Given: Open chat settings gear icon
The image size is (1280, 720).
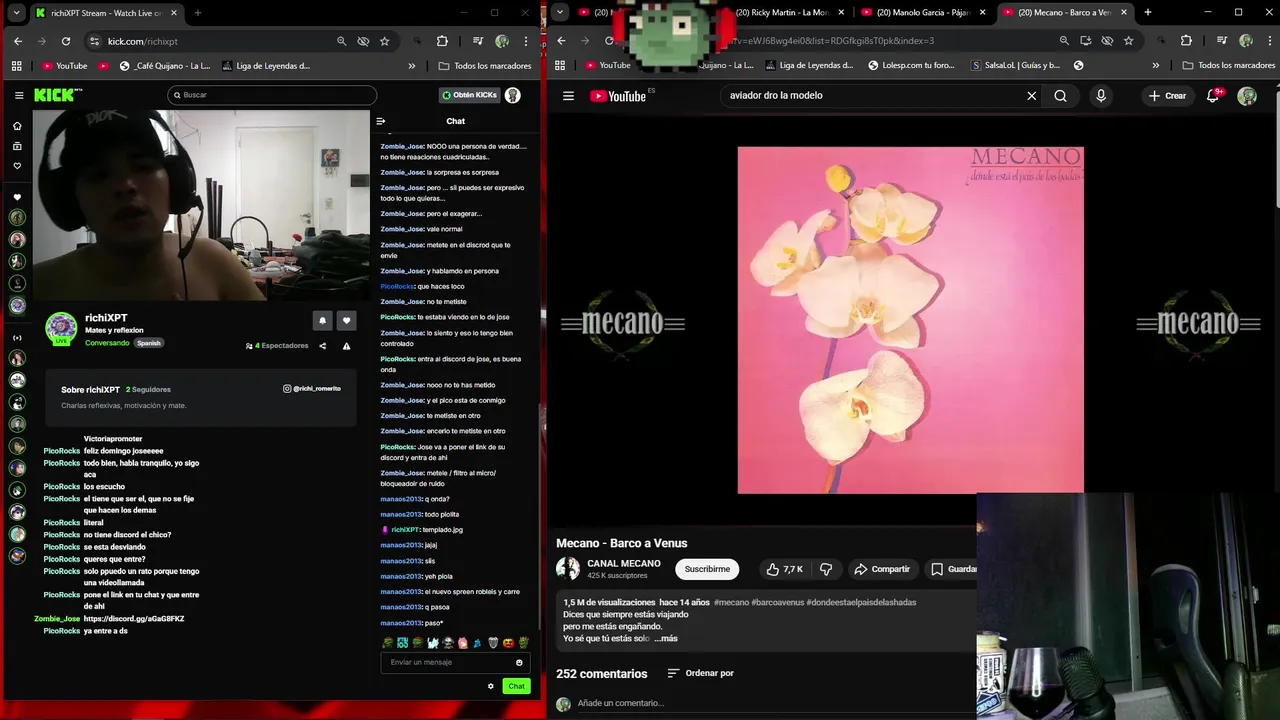Looking at the screenshot, I should click(491, 686).
